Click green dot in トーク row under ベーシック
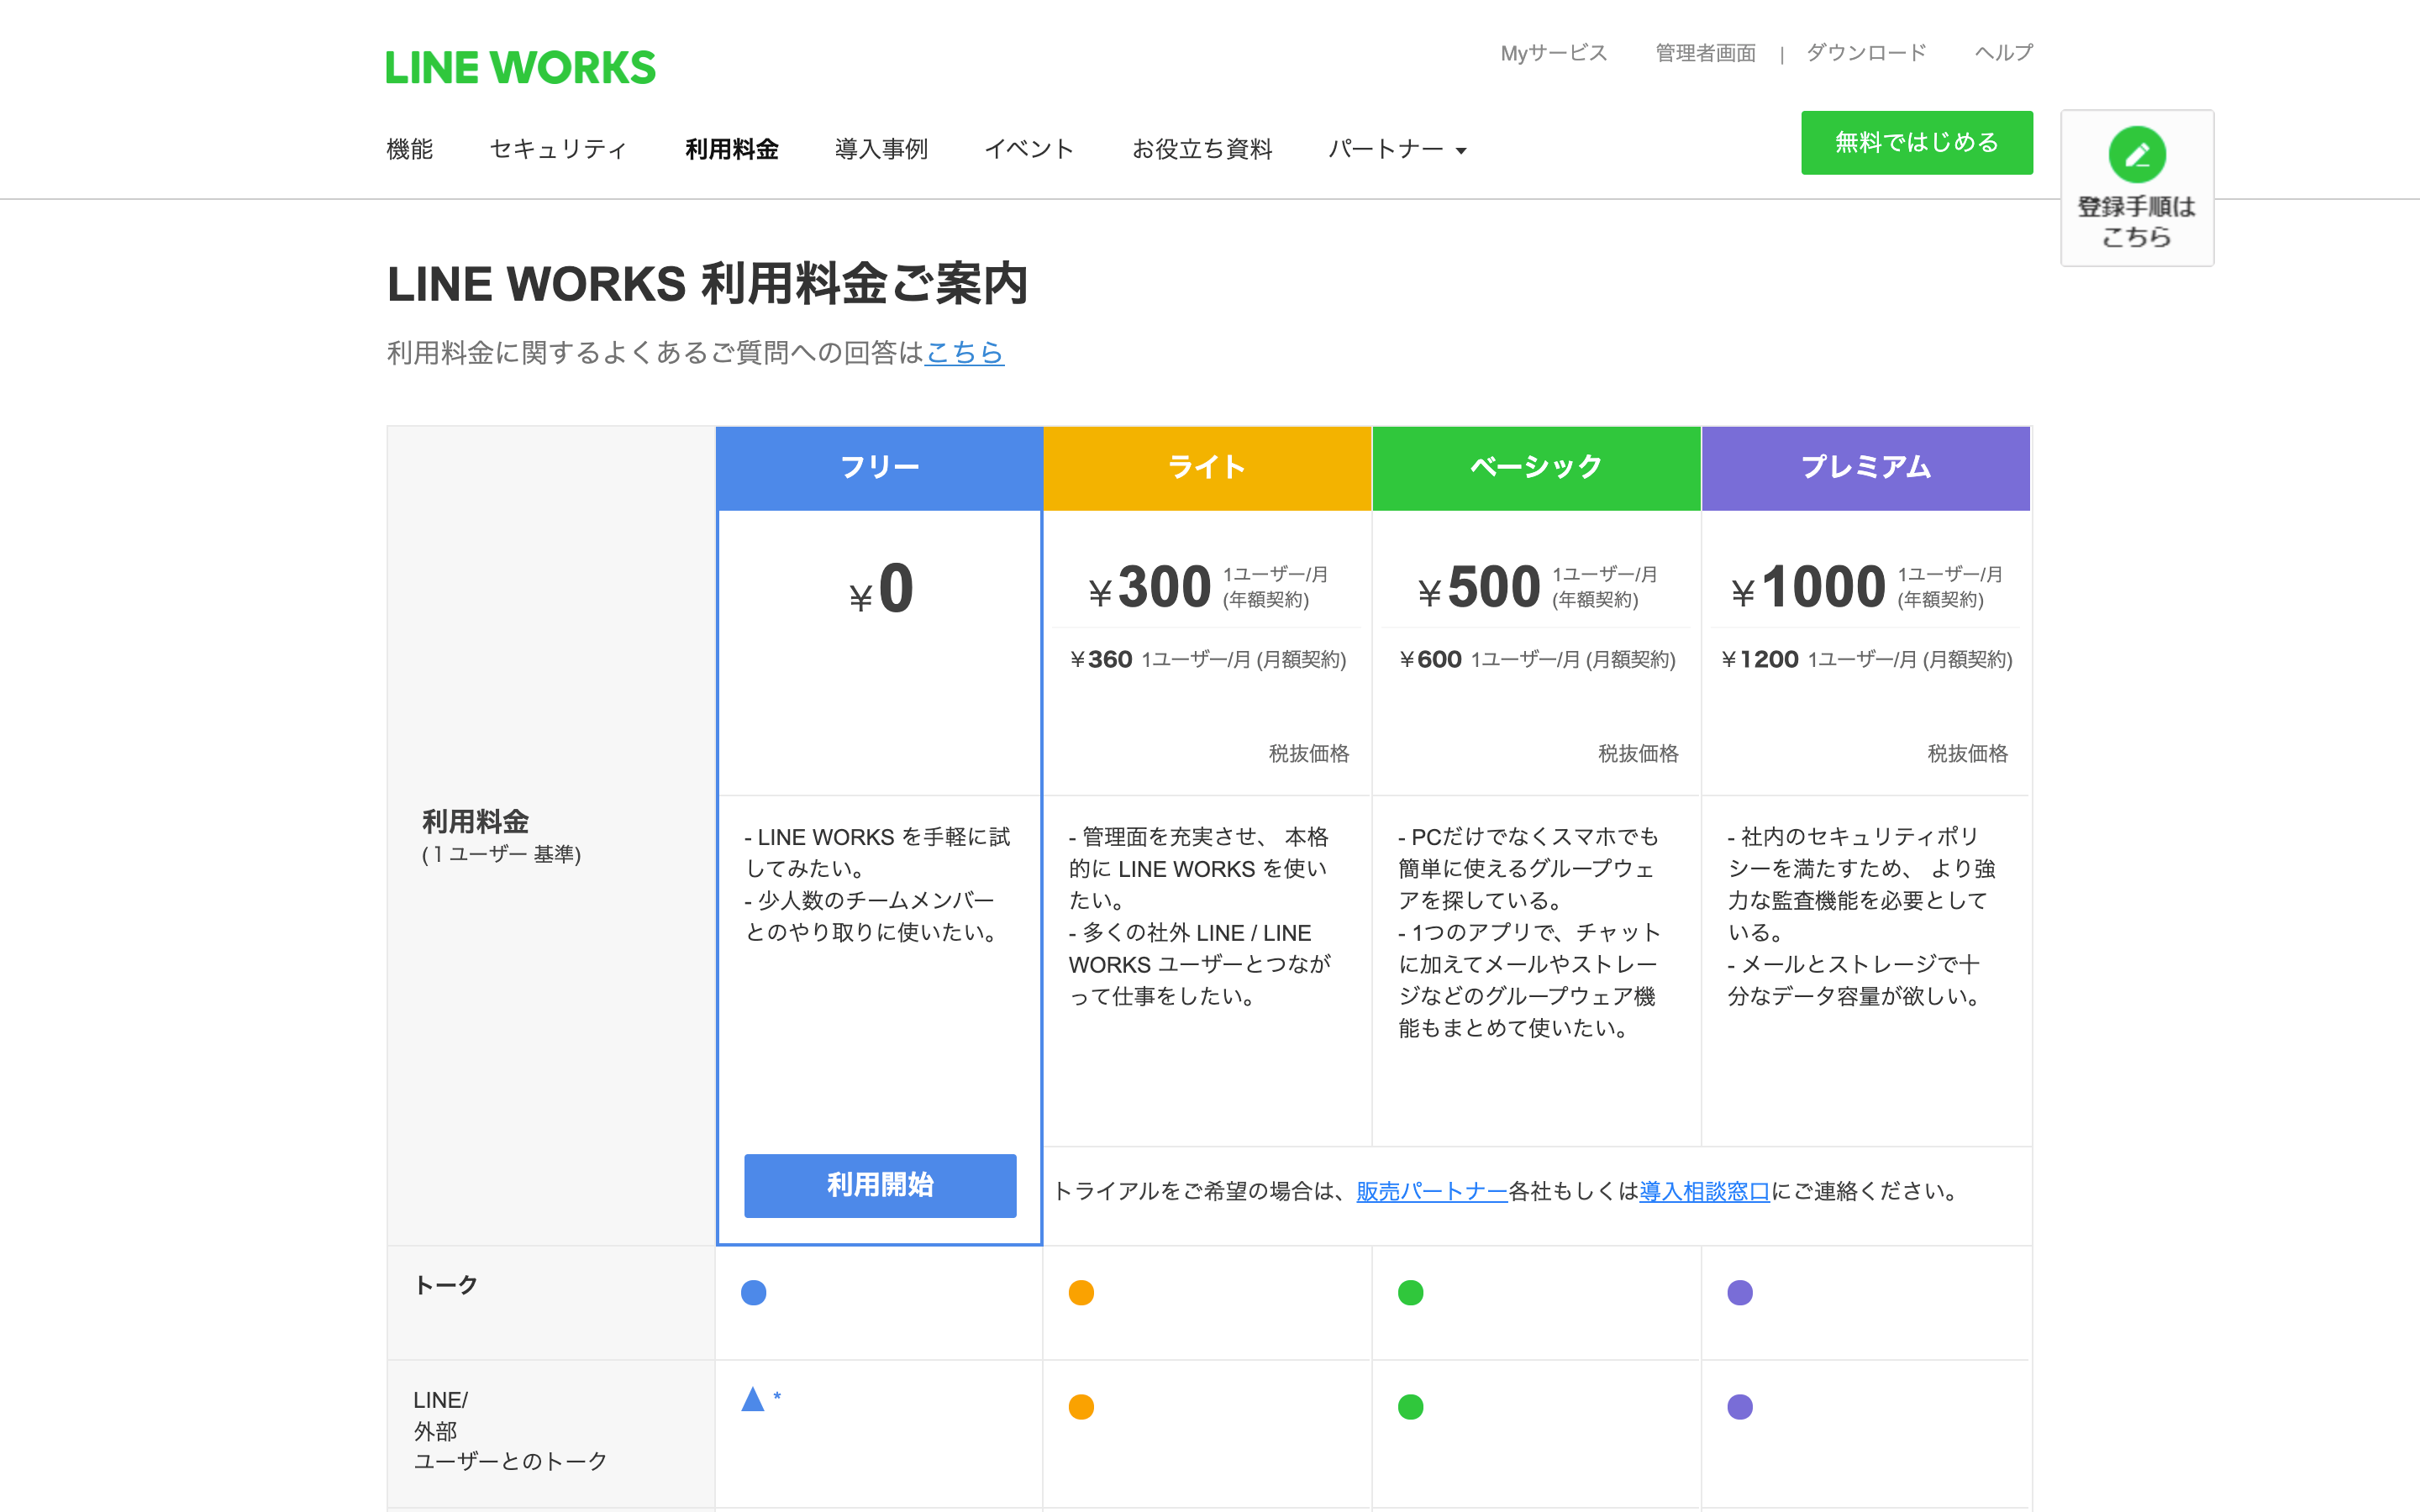The height and width of the screenshot is (1512, 2420). click(1410, 1293)
